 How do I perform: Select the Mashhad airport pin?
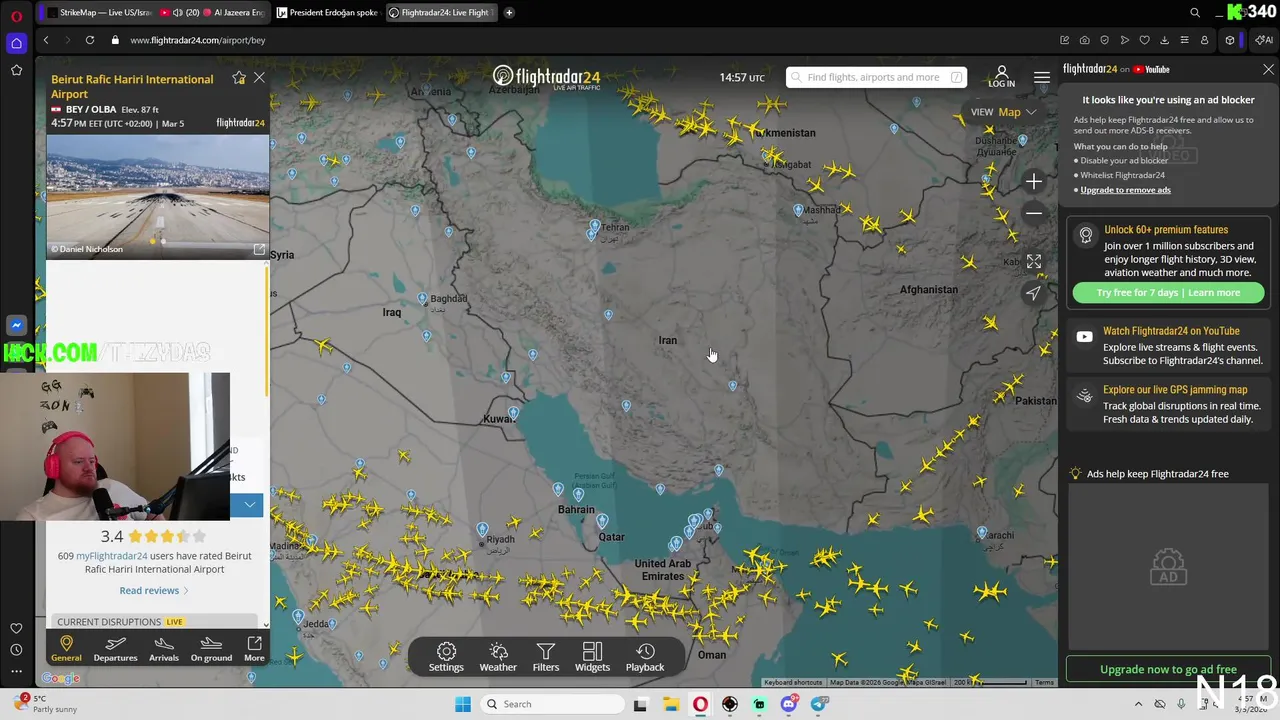pyautogui.click(x=798, y=210)
